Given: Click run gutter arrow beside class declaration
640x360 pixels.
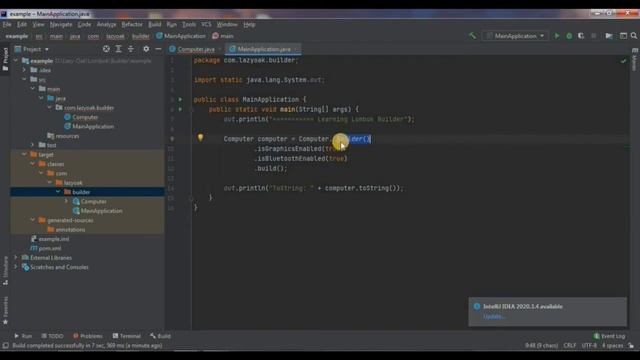Looking at the screenshot, I should (x=180, y=99).
